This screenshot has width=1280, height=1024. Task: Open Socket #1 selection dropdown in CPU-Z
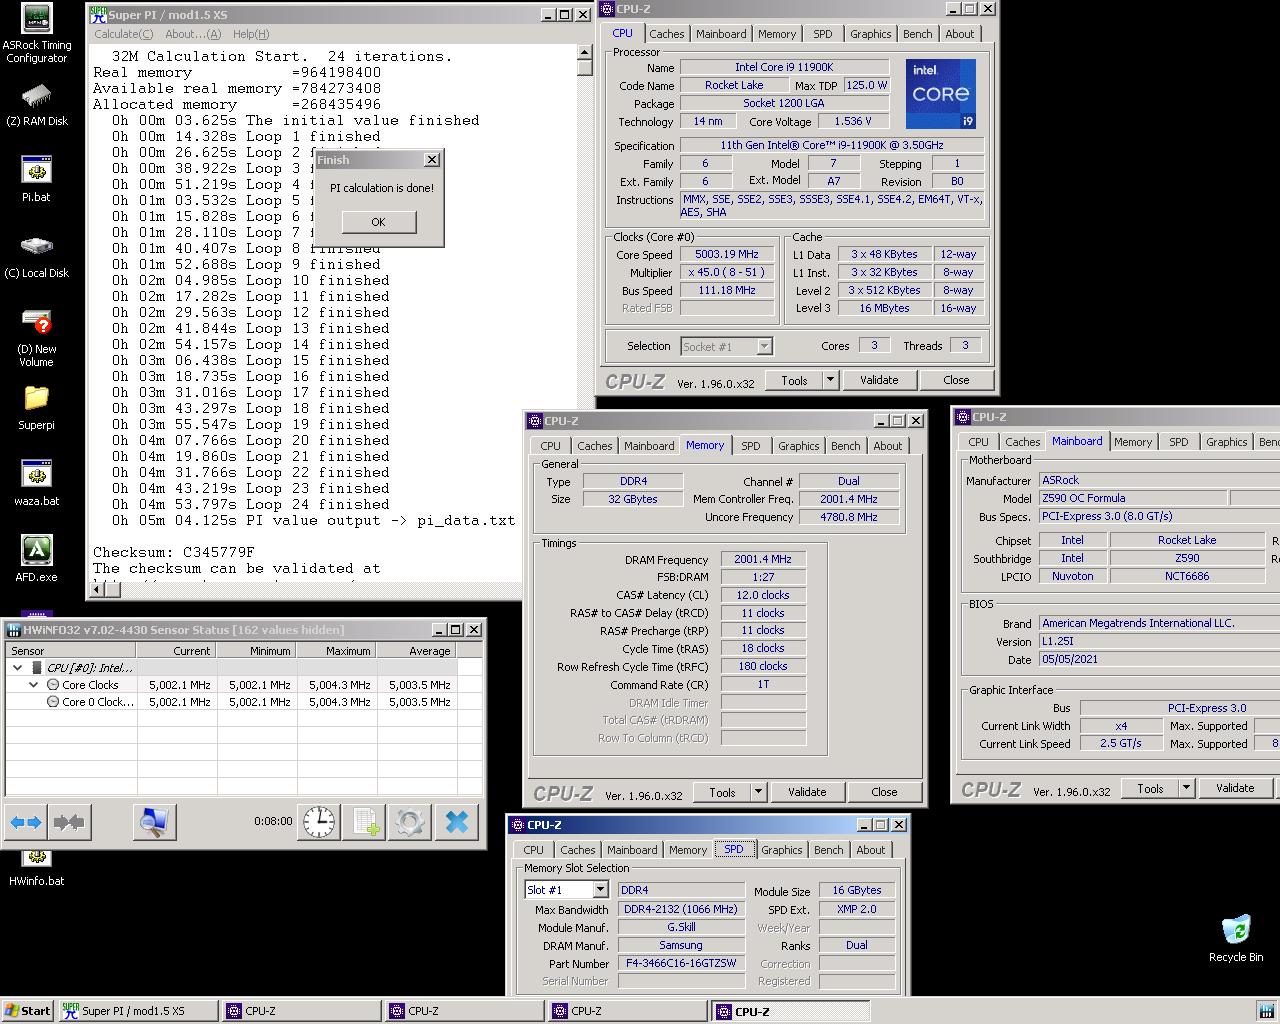click(x=764, y=346)
